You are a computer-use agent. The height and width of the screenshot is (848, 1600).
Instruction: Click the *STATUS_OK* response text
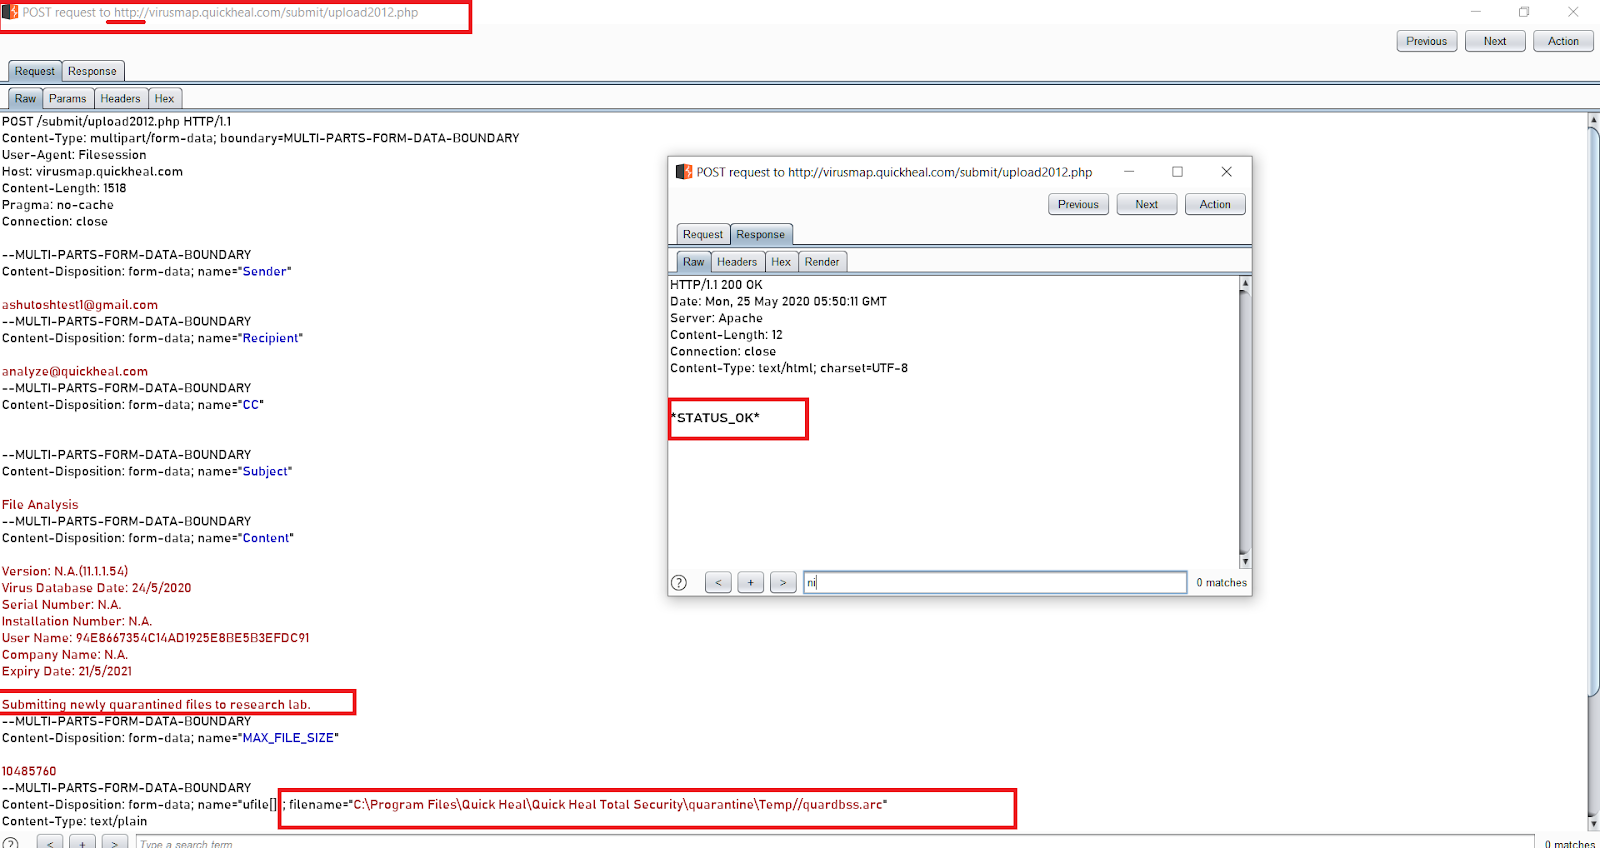pyautogui.click(x=715, y=418)
